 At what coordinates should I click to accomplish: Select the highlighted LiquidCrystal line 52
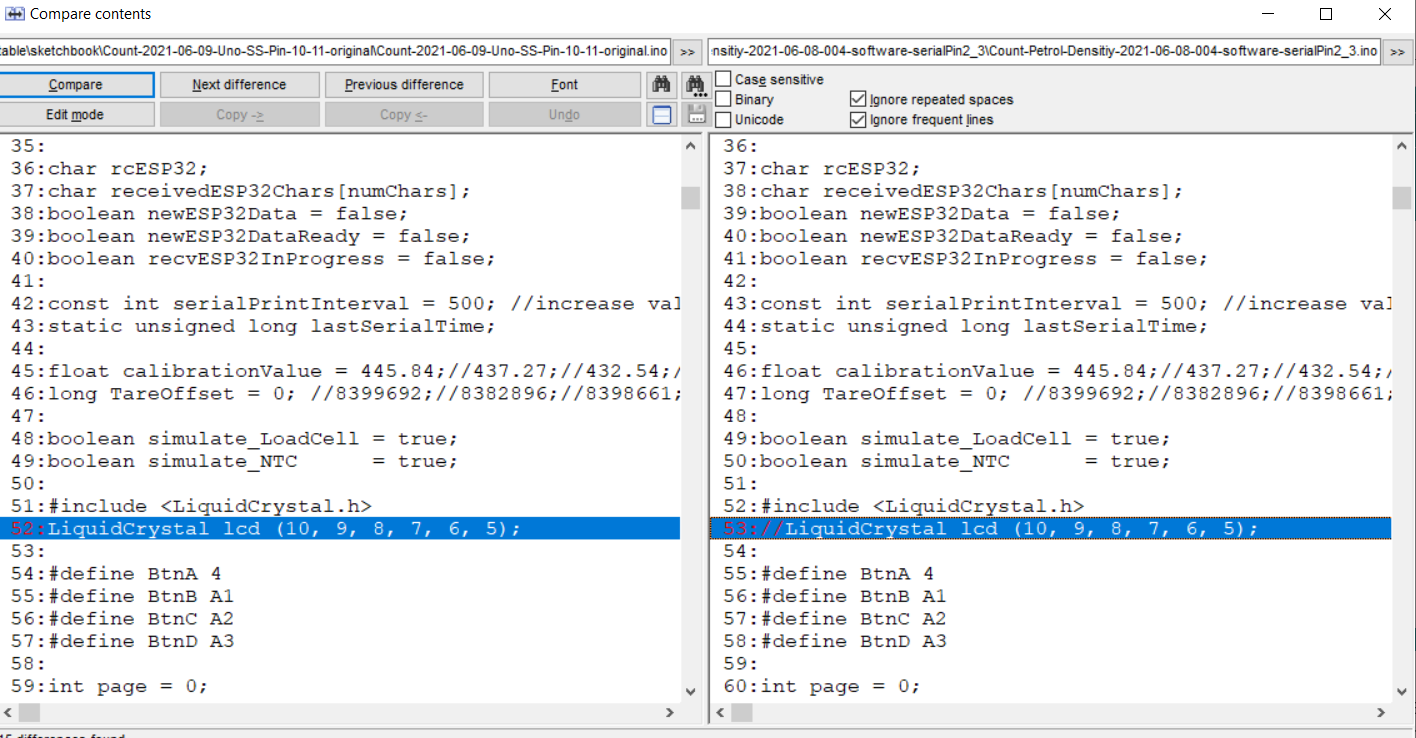pyautogui.click(x=300, y=528)
